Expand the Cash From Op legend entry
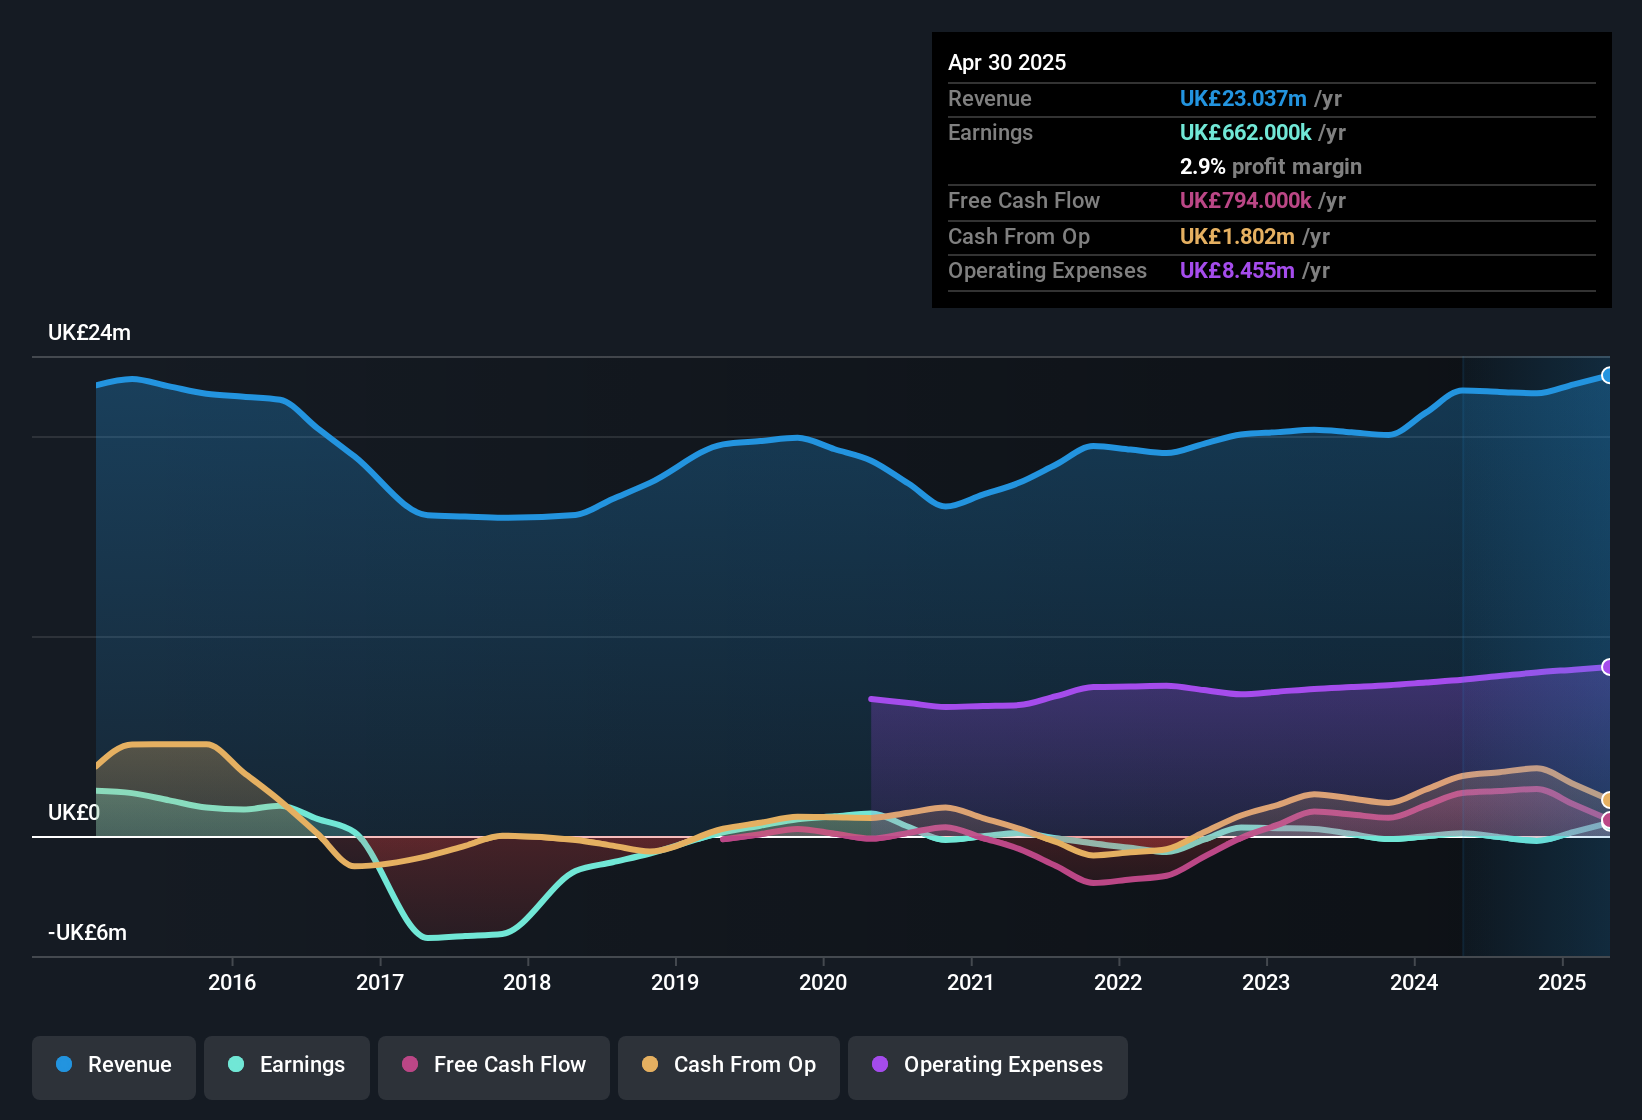The width and height of the screenshot is (1642, 1120). coord(728,1065)
